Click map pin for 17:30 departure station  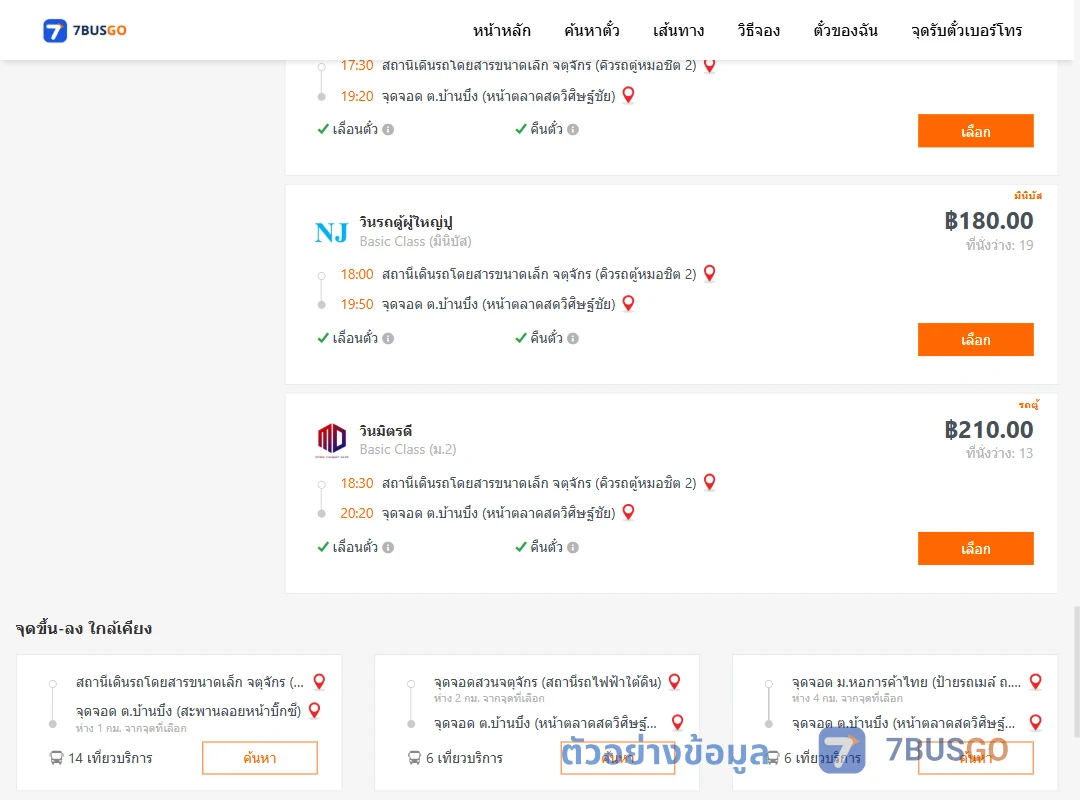pyautogui.click(x=709, y=65)
